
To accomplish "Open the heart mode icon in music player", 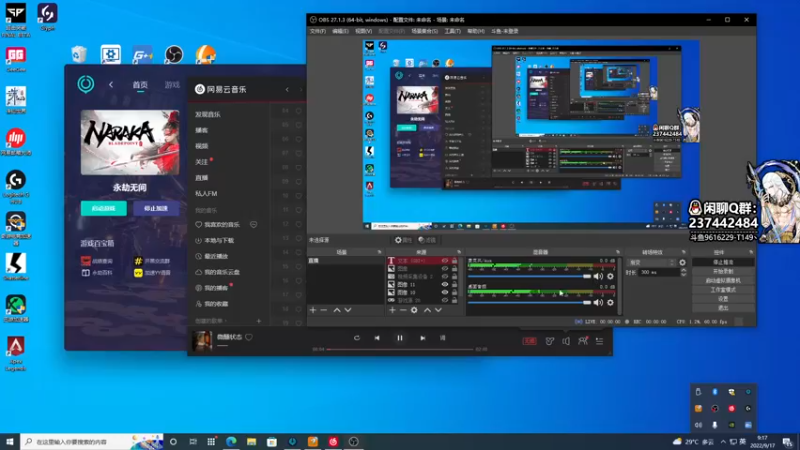I will [549, 341].
